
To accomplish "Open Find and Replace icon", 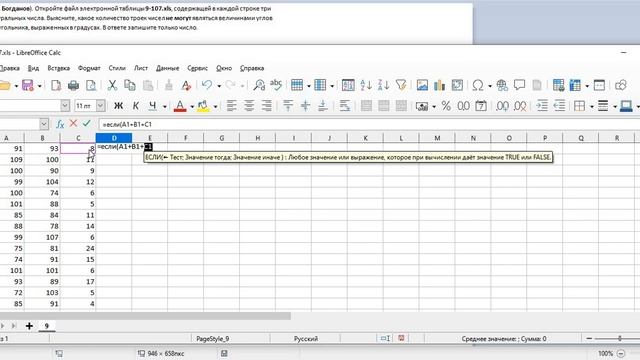I will [259, 85].
